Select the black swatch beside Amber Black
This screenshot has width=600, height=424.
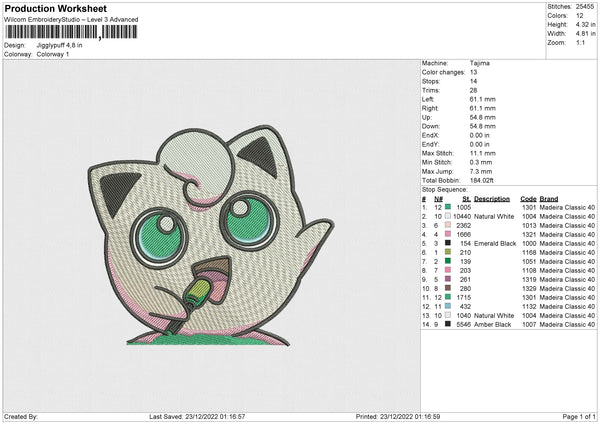(x=448, y=324)
